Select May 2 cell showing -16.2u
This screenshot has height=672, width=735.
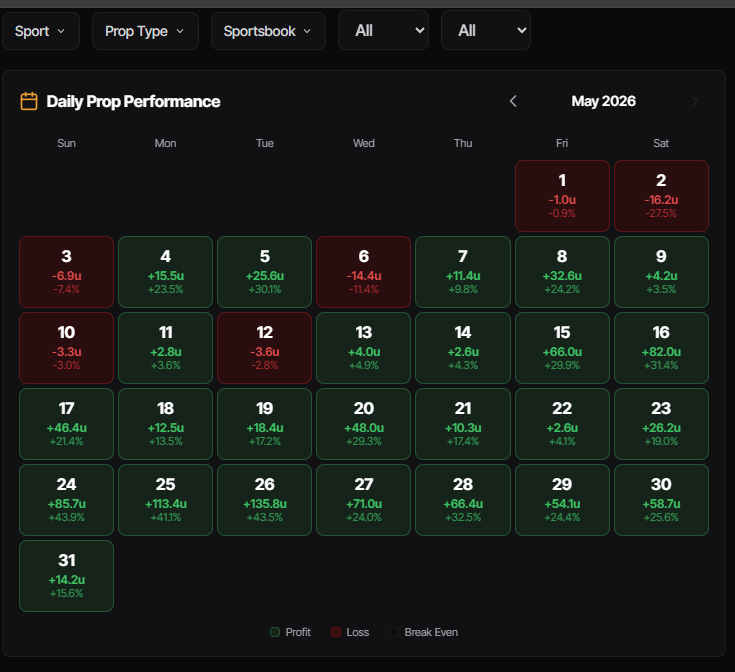(x=661, y=196)
